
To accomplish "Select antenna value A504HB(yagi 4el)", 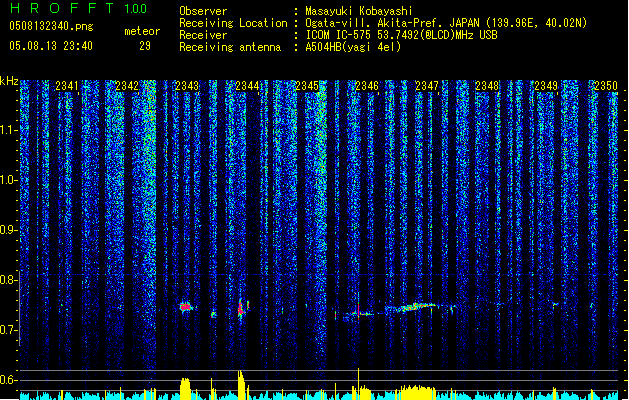I will [x=353, y=47].
